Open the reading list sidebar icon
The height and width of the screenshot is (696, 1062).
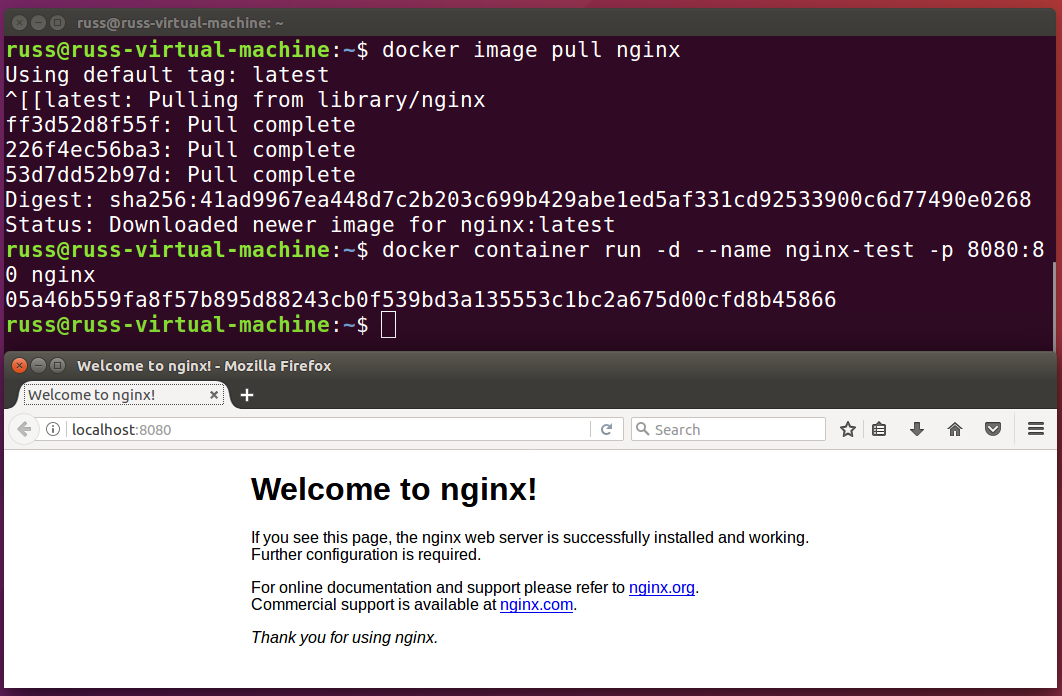pyautogui.click(x=879, y=428)
